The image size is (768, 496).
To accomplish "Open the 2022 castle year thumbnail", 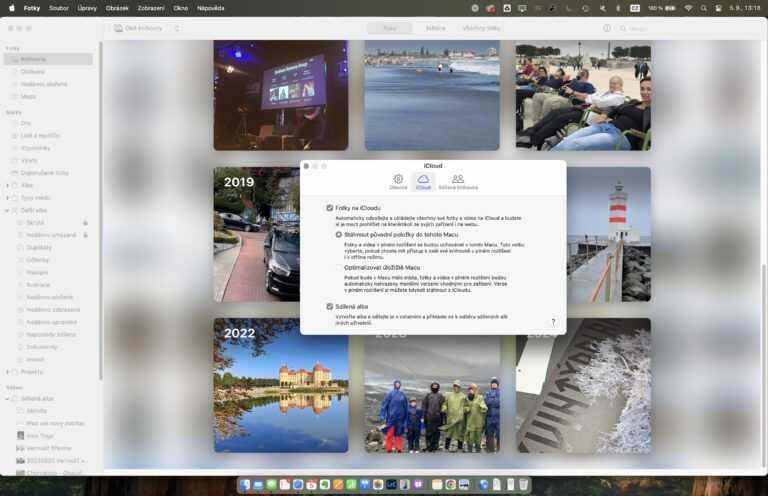I will pyautogui.click(x=281, y=385).
